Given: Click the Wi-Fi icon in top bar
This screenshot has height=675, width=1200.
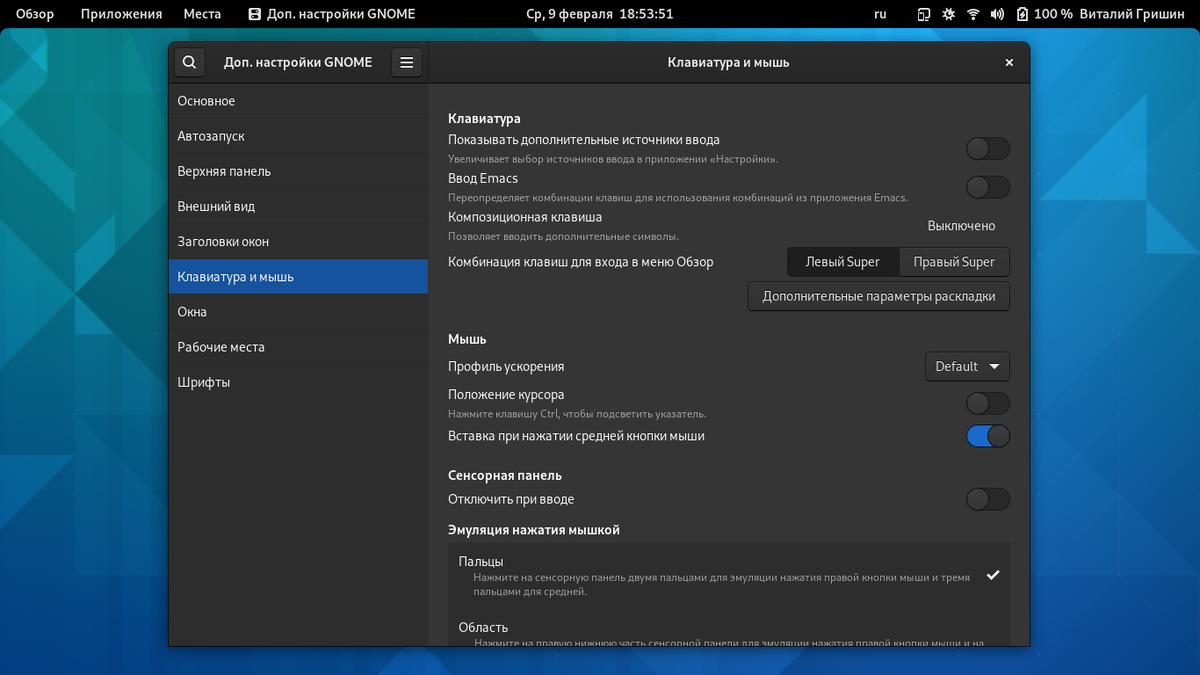Looking at the screenshot, I should [973, 14].
